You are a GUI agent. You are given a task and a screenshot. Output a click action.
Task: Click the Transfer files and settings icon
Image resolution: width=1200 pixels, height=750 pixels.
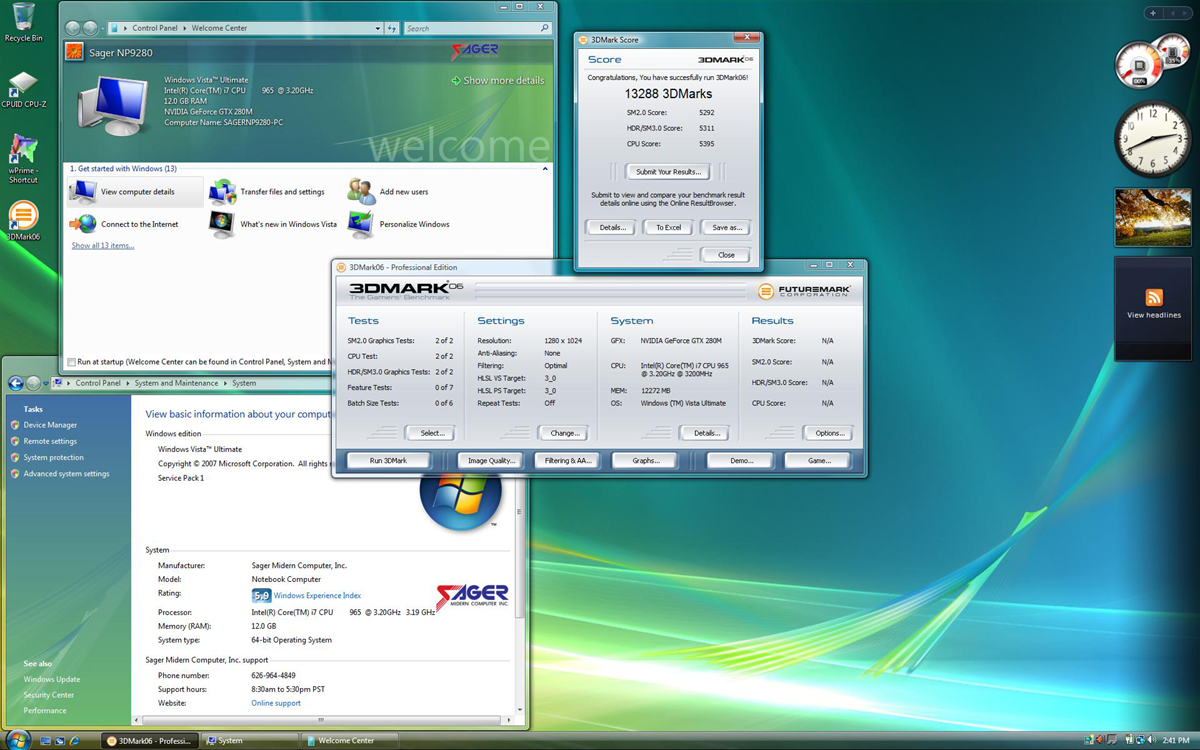(x=222, y=192)
